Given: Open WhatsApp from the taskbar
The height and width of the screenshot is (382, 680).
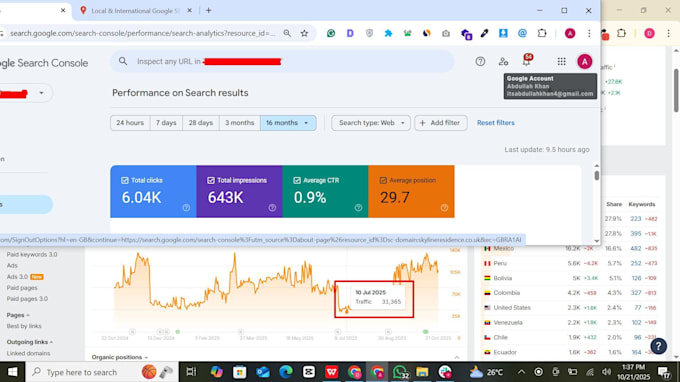Looking at the screenshot, I should (x=399, y=372).
